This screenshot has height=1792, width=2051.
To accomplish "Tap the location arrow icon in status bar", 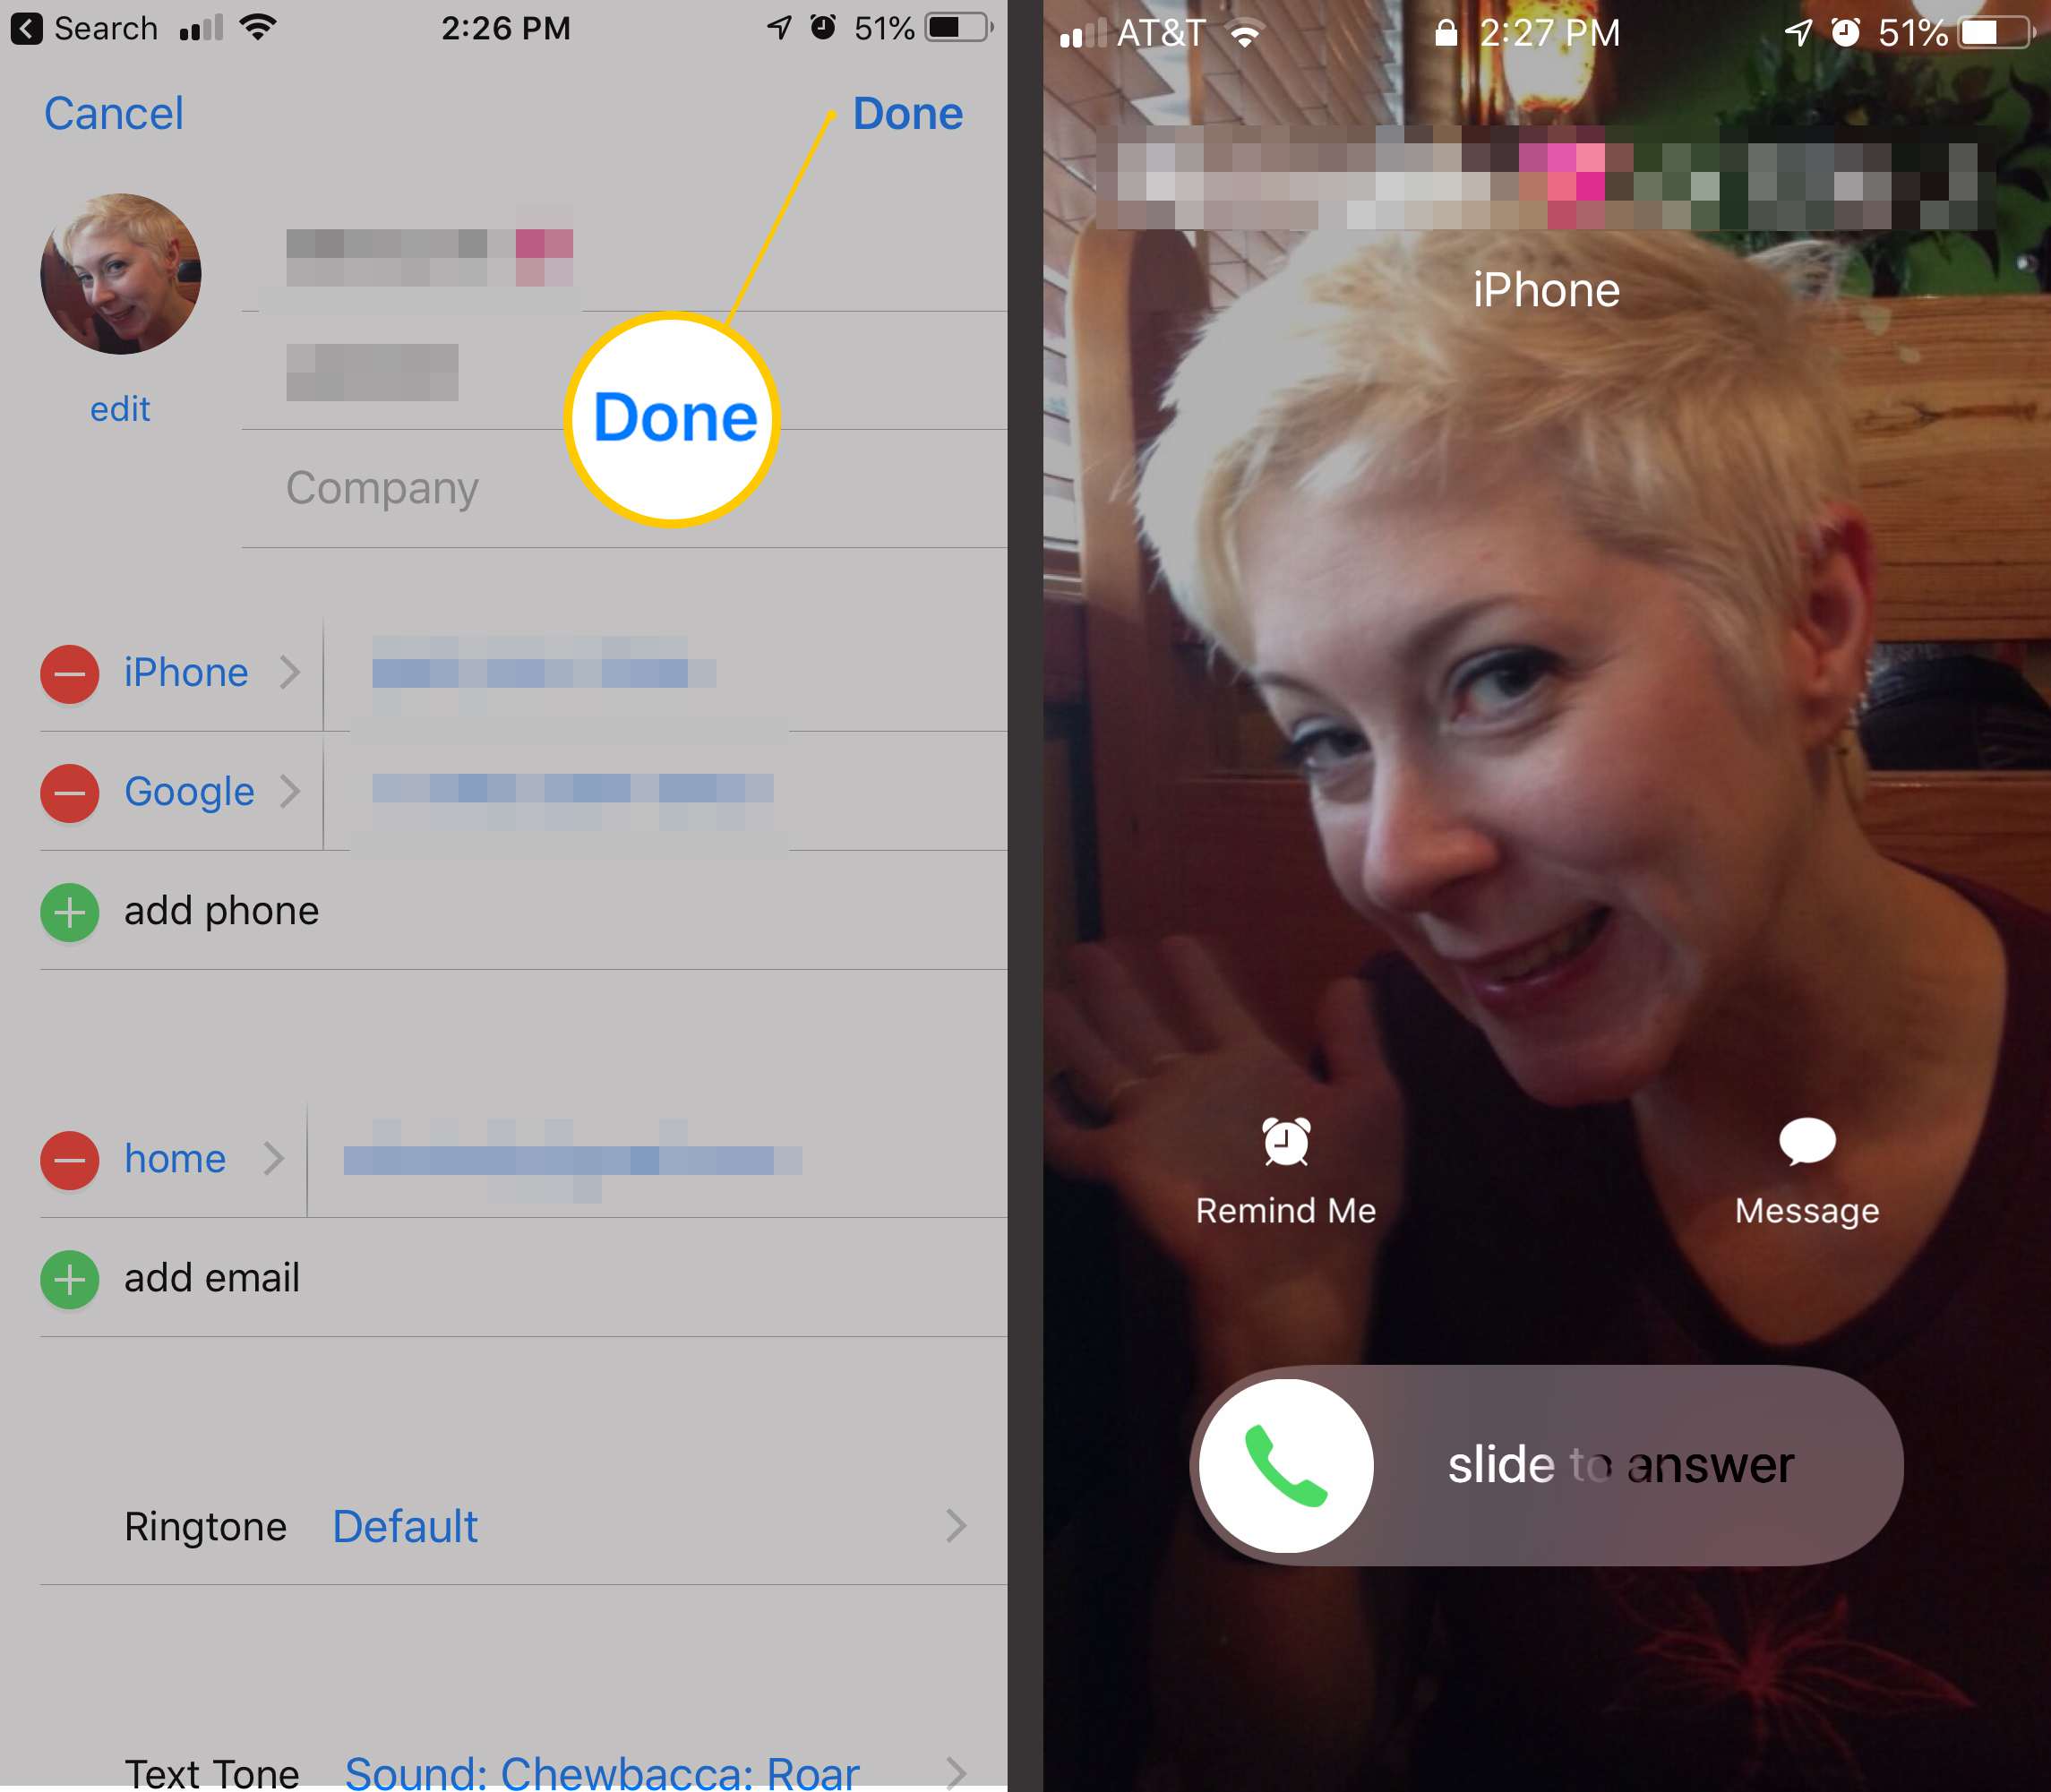I will tap(781, 24).
